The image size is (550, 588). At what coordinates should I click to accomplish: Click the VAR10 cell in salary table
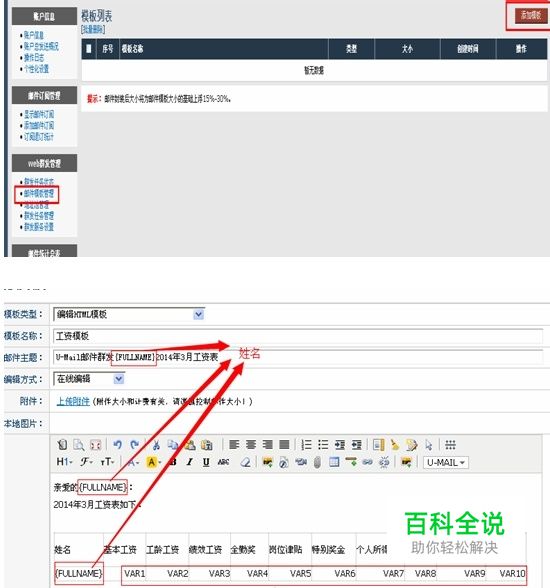coord(512,573)
